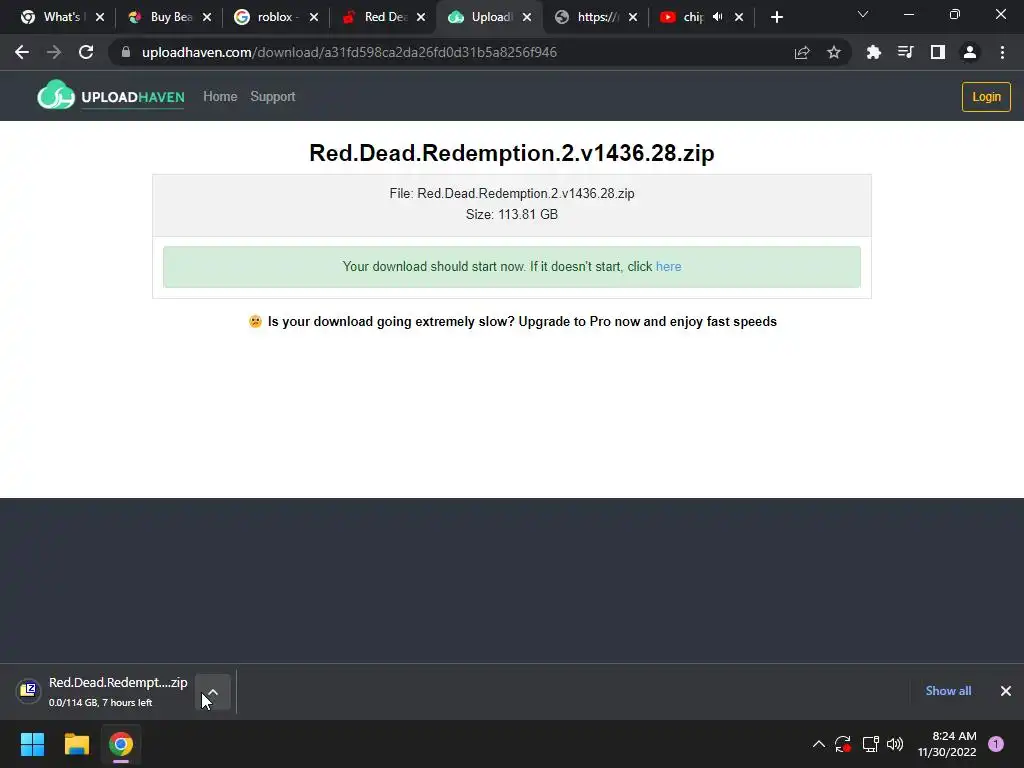The width and height of the screenshot is (1024, 768).
Task: Open the Chrome profile avatar
Action: [970, 52]
